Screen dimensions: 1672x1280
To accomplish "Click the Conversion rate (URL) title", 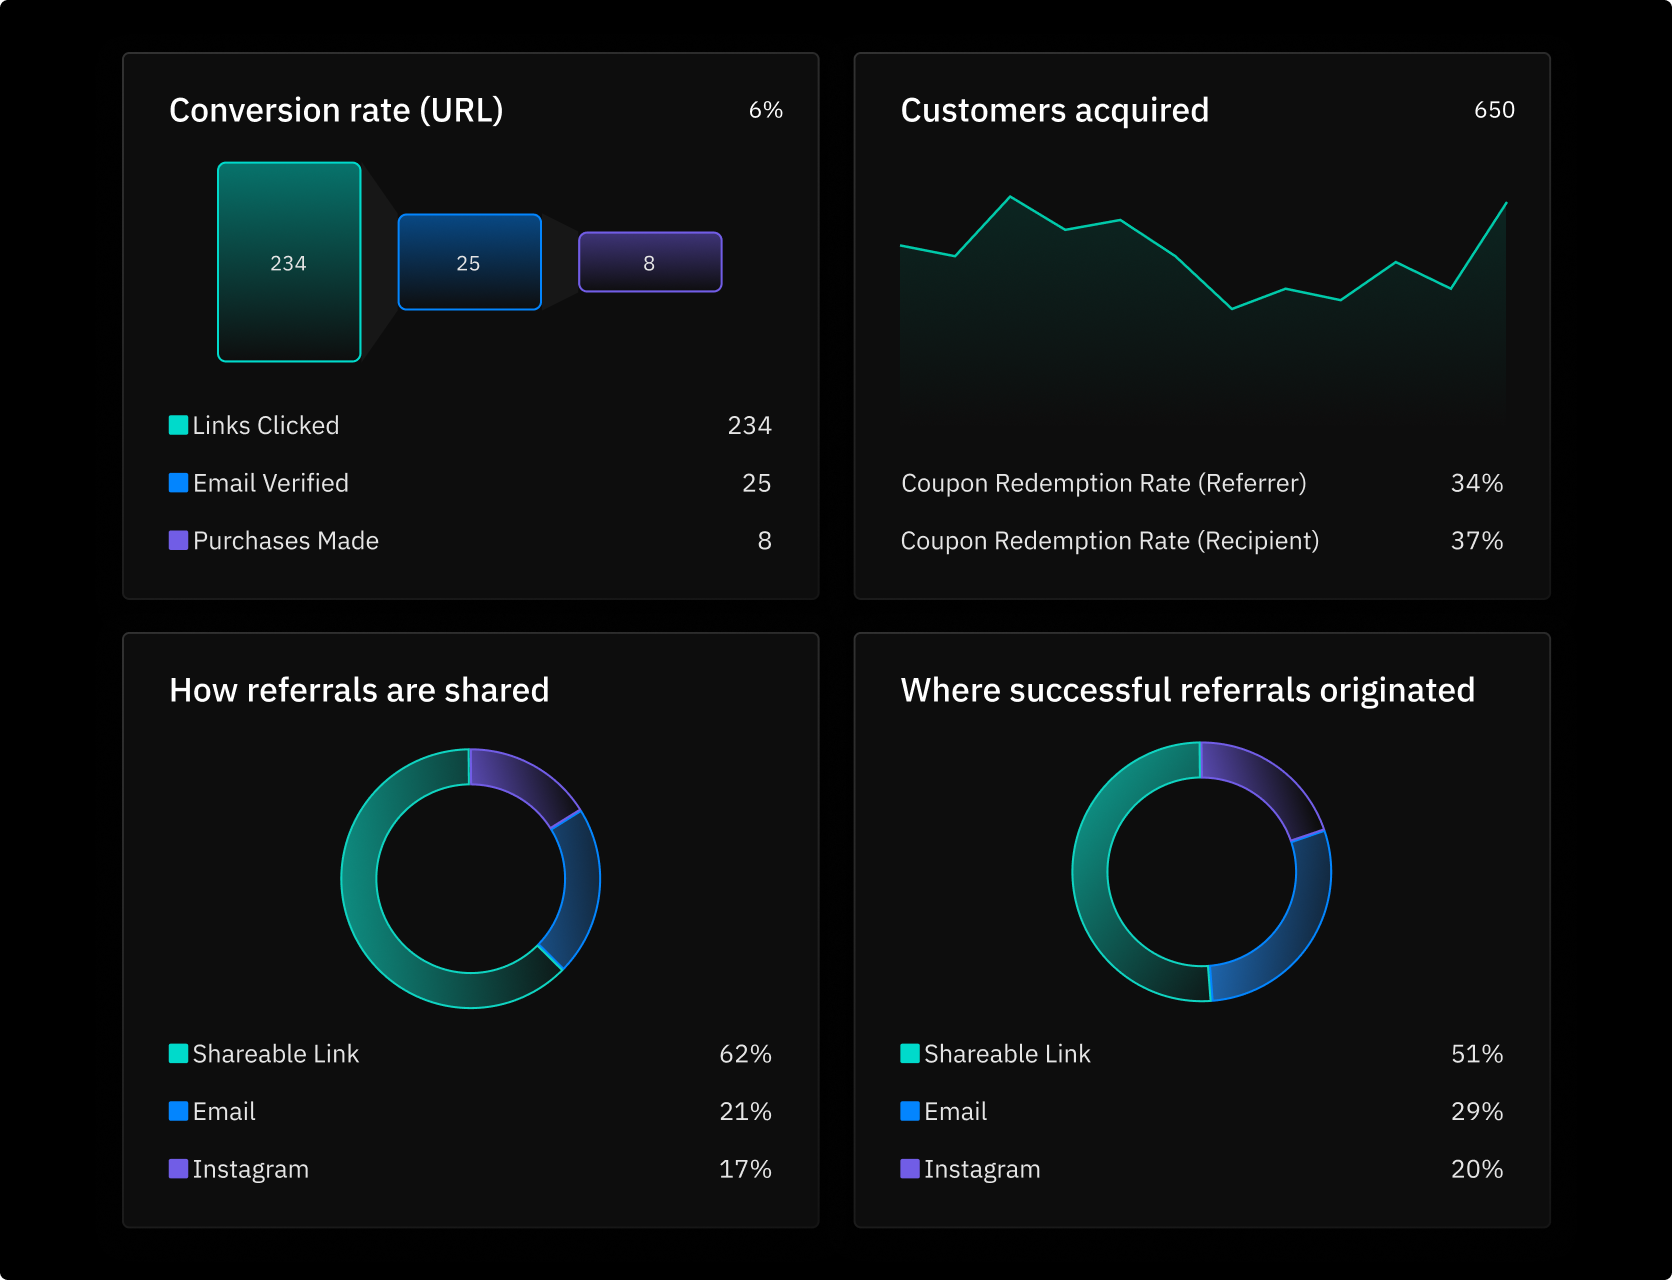I will pos(336,110).
